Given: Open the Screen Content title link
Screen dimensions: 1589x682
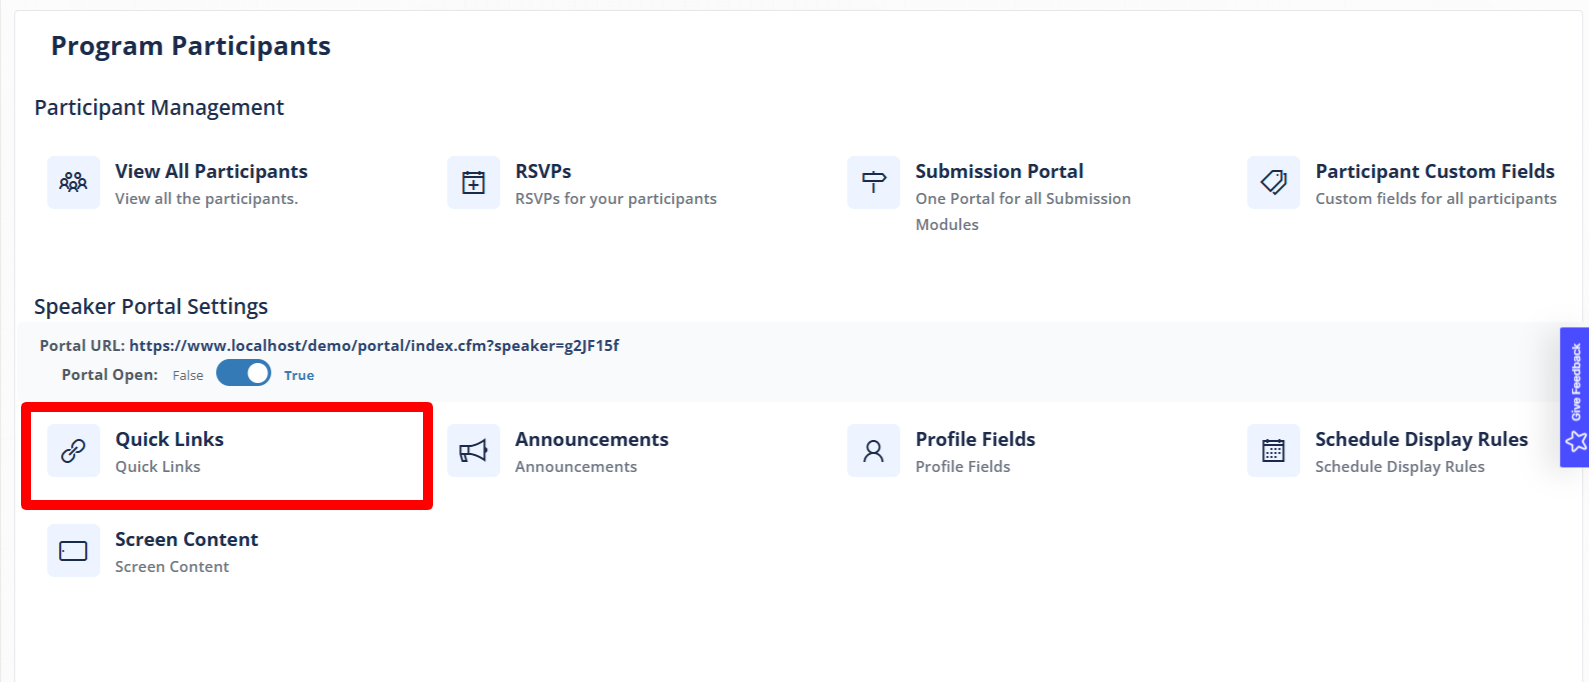Looking at the screenshot, I should [x=186, y=540].
